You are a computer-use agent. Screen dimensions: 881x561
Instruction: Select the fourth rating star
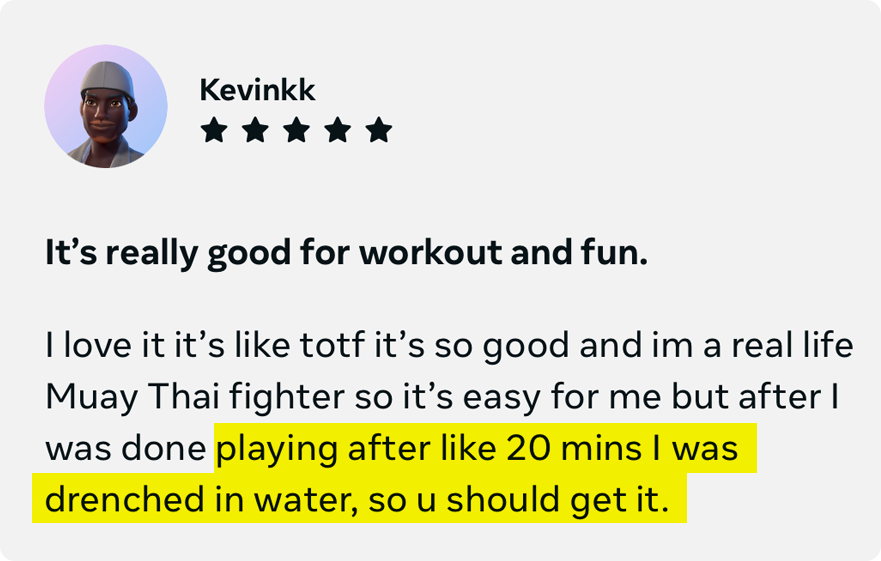coord(338,130)
